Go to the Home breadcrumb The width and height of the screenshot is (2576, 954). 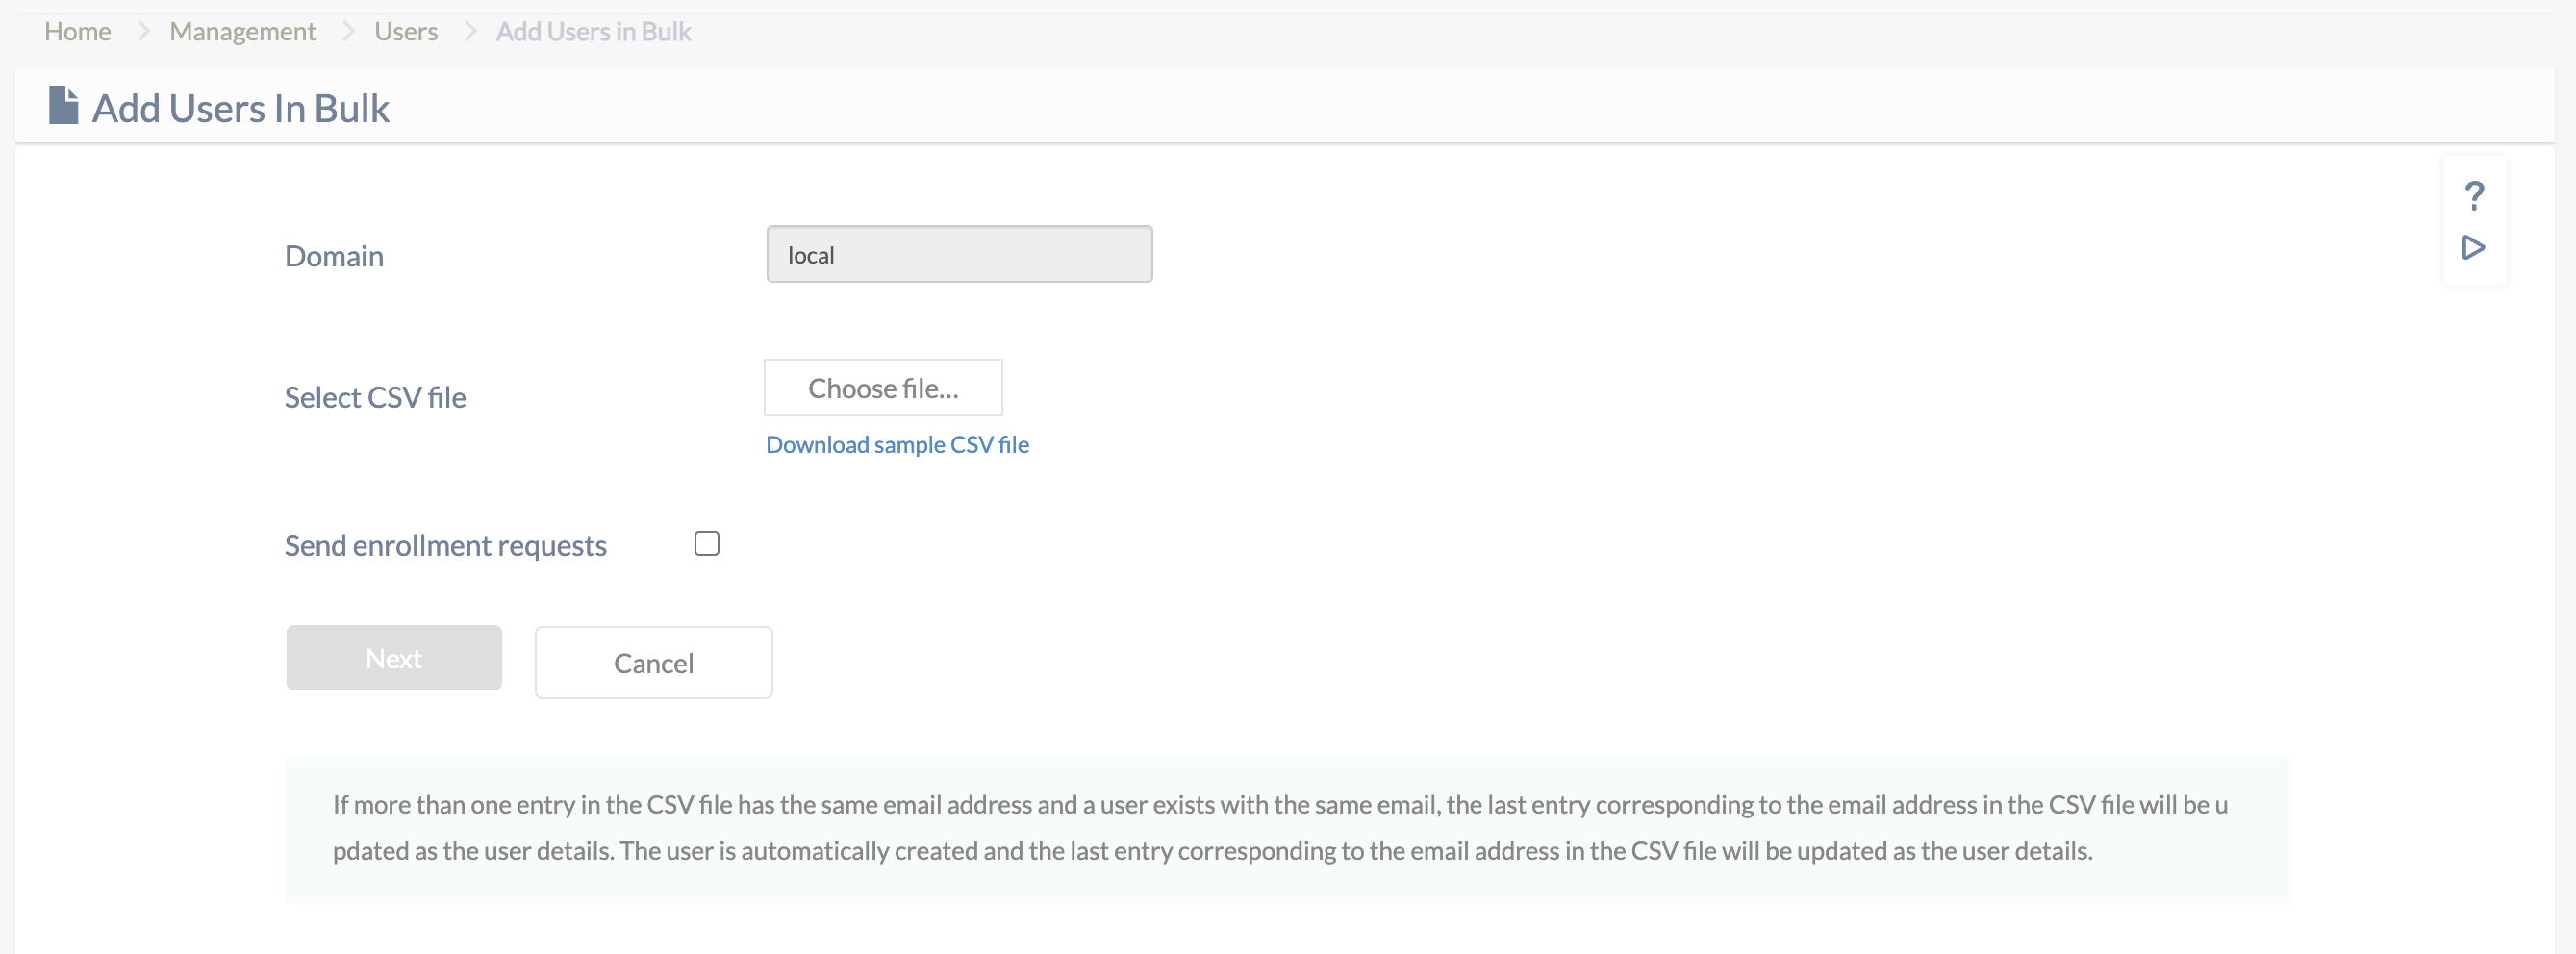click(77, 32)
